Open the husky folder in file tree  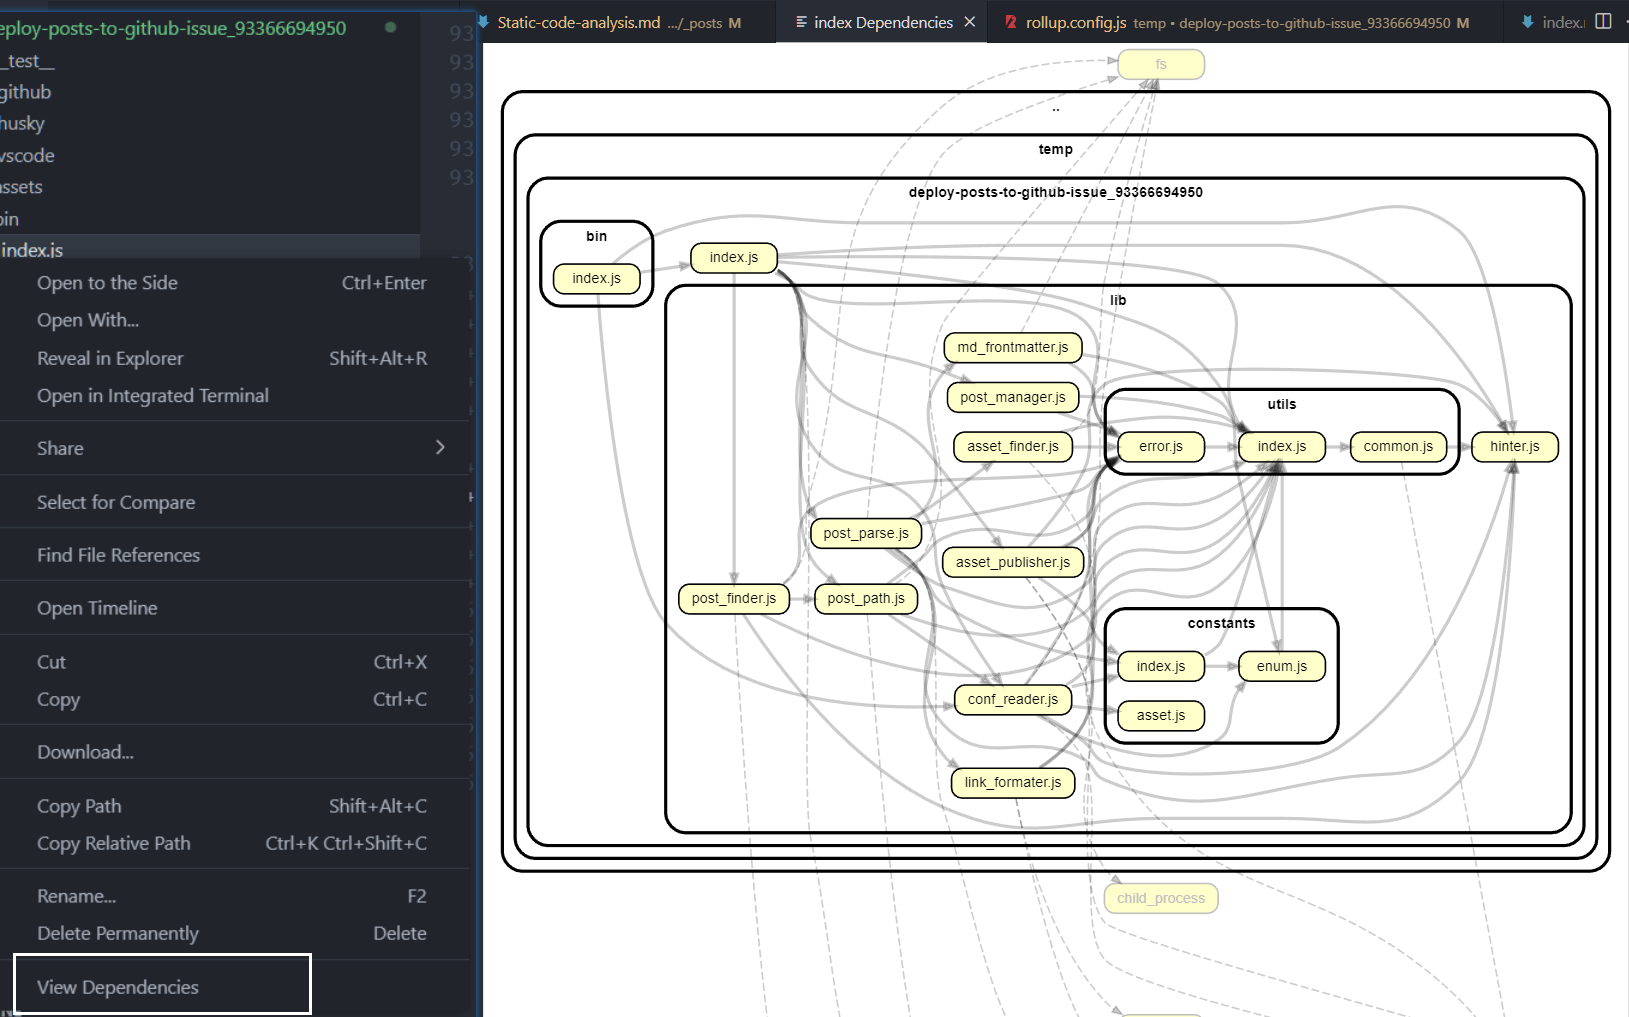click(22, 124)
